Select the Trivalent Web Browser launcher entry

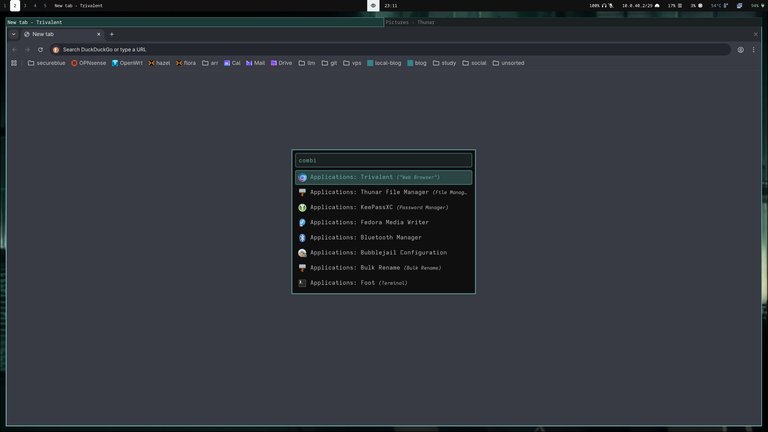pos(384,177)
